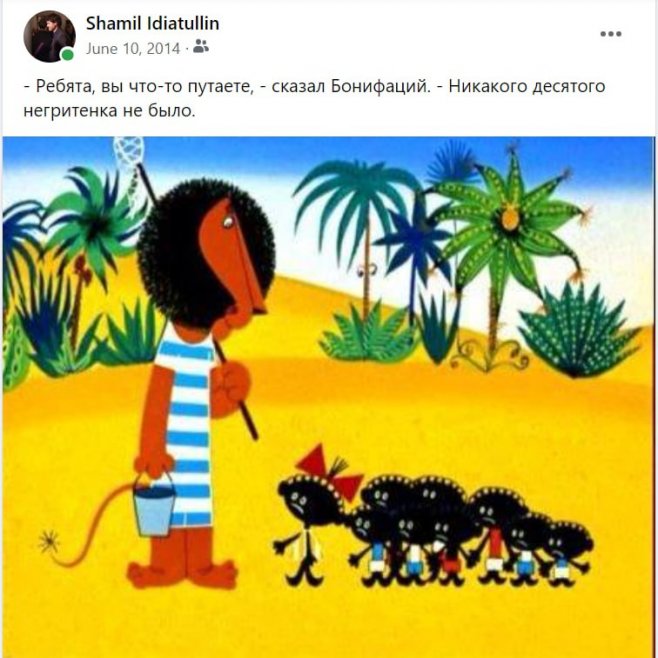Open the June 10, 2014 timestamp link
Viewport: 658px width, 658px height.
(133, 49)
